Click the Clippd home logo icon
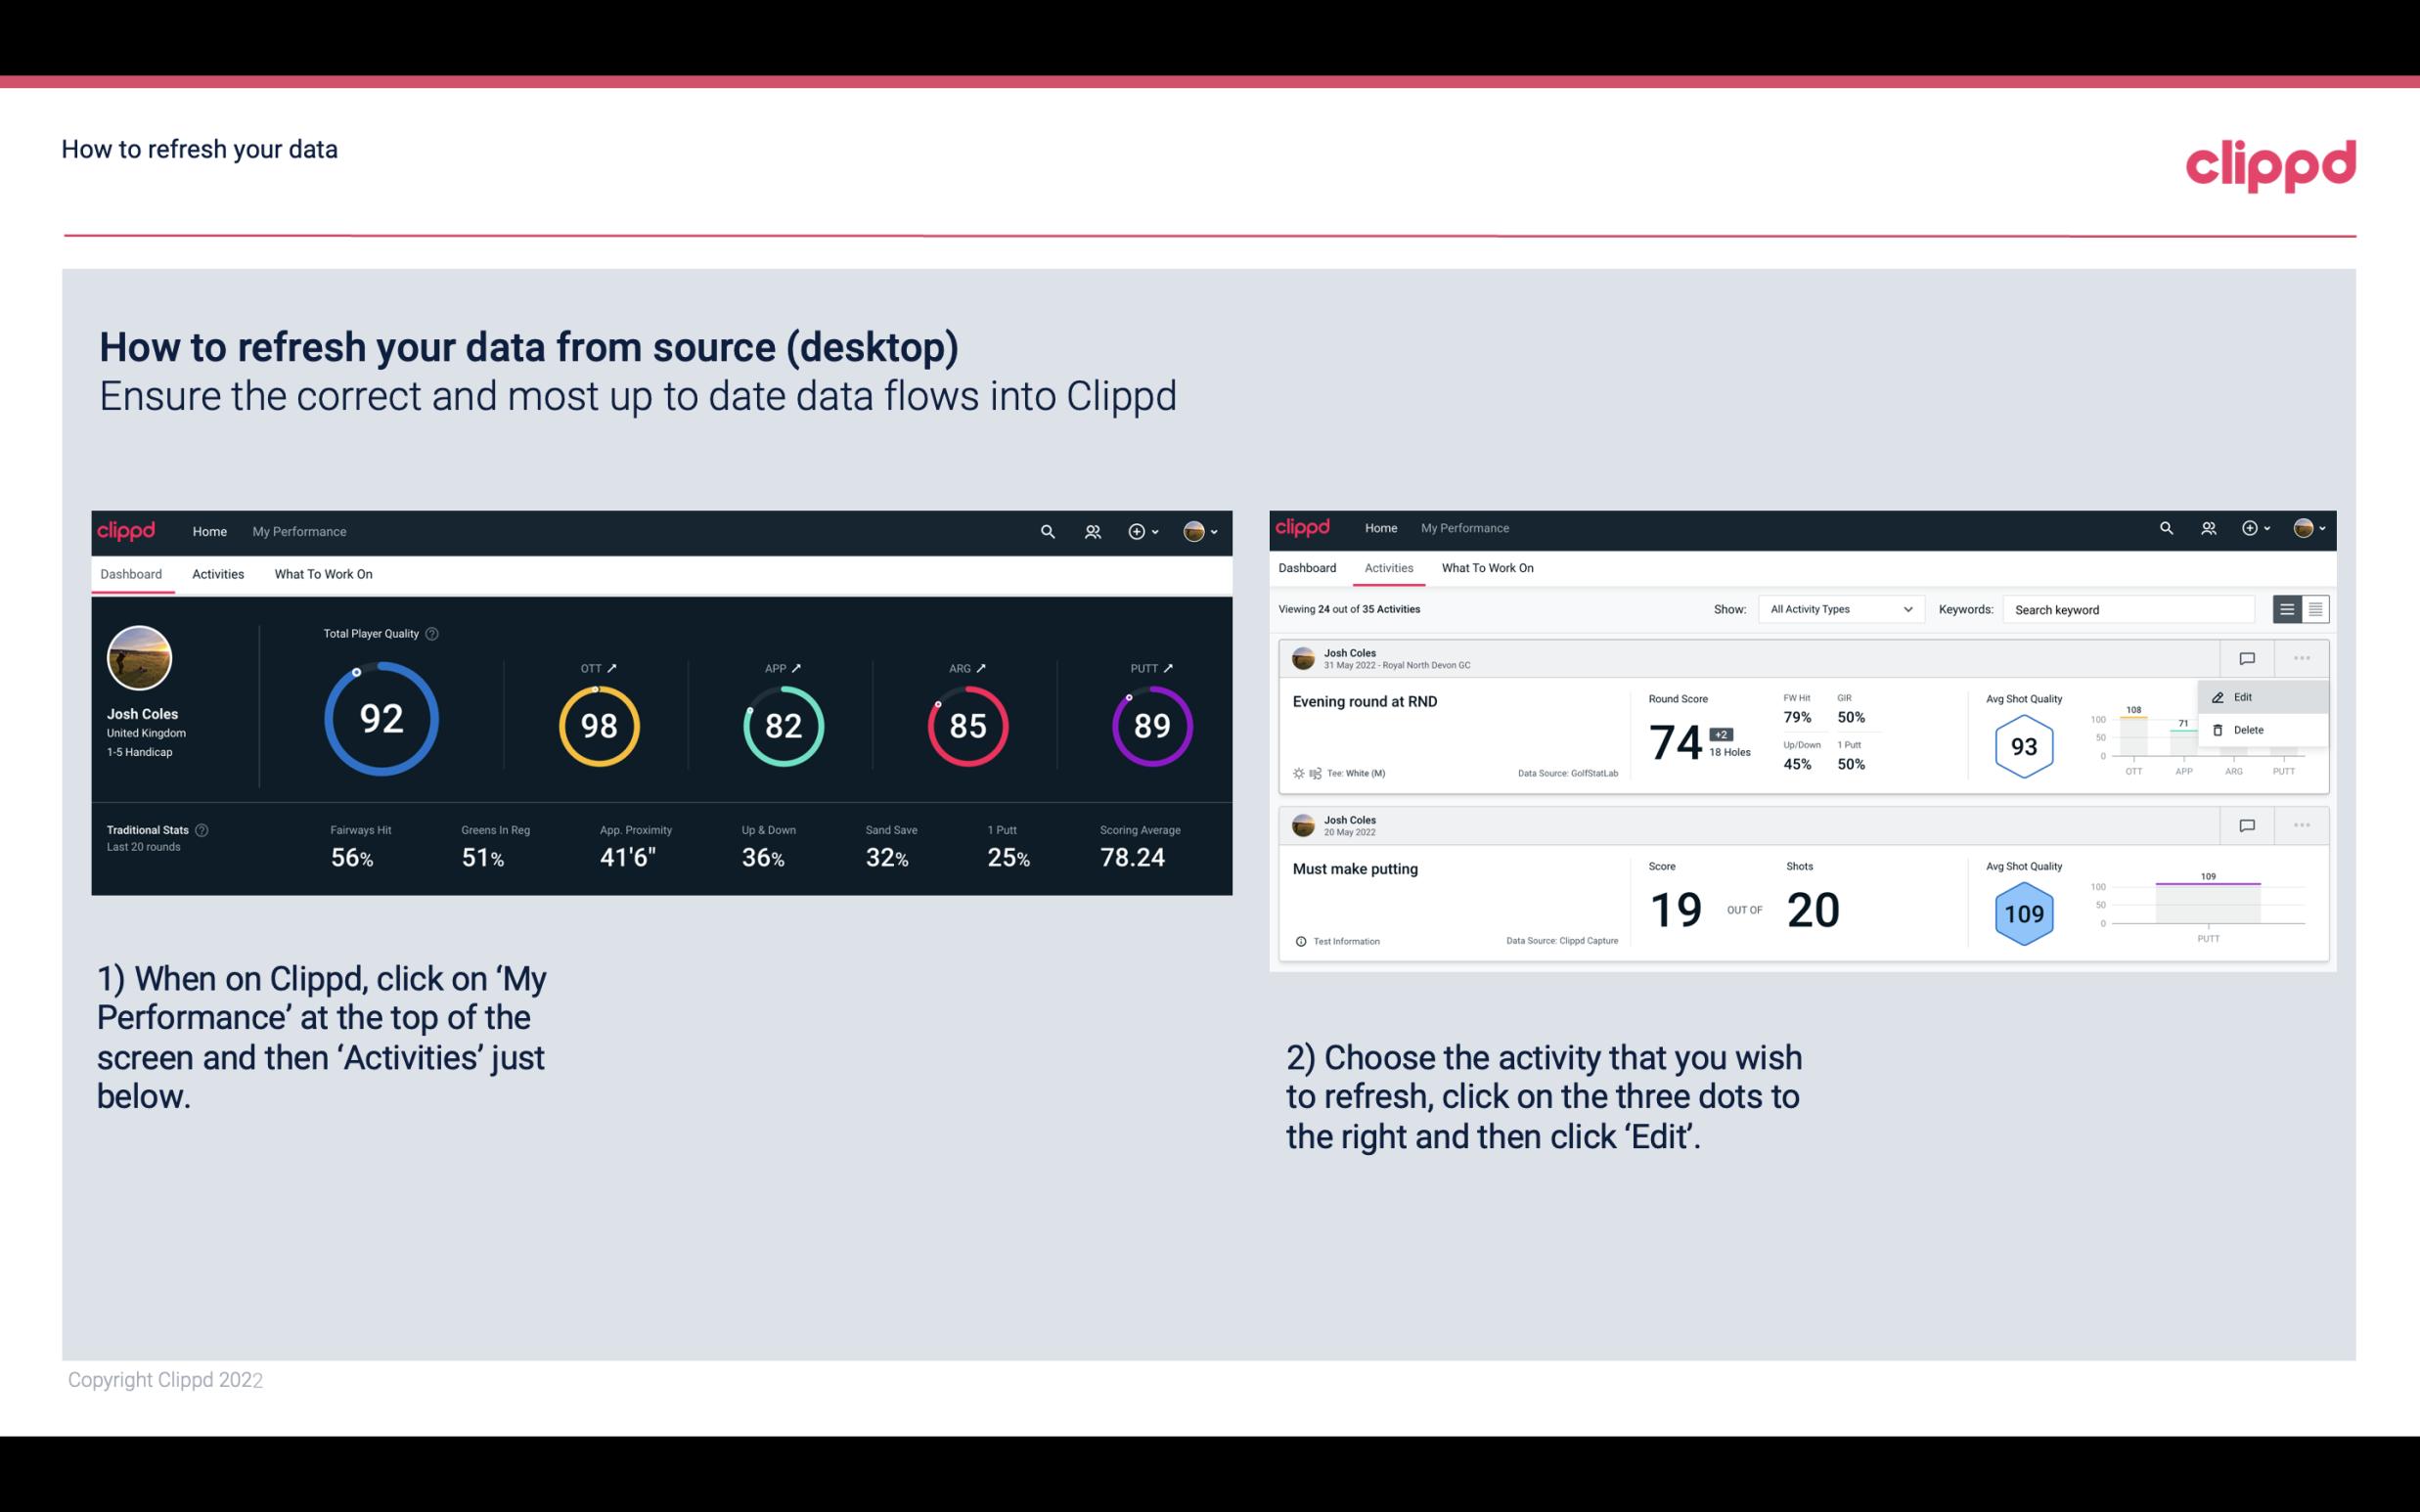Screen dimensions: 2420x1512 [x=127, y=529]
